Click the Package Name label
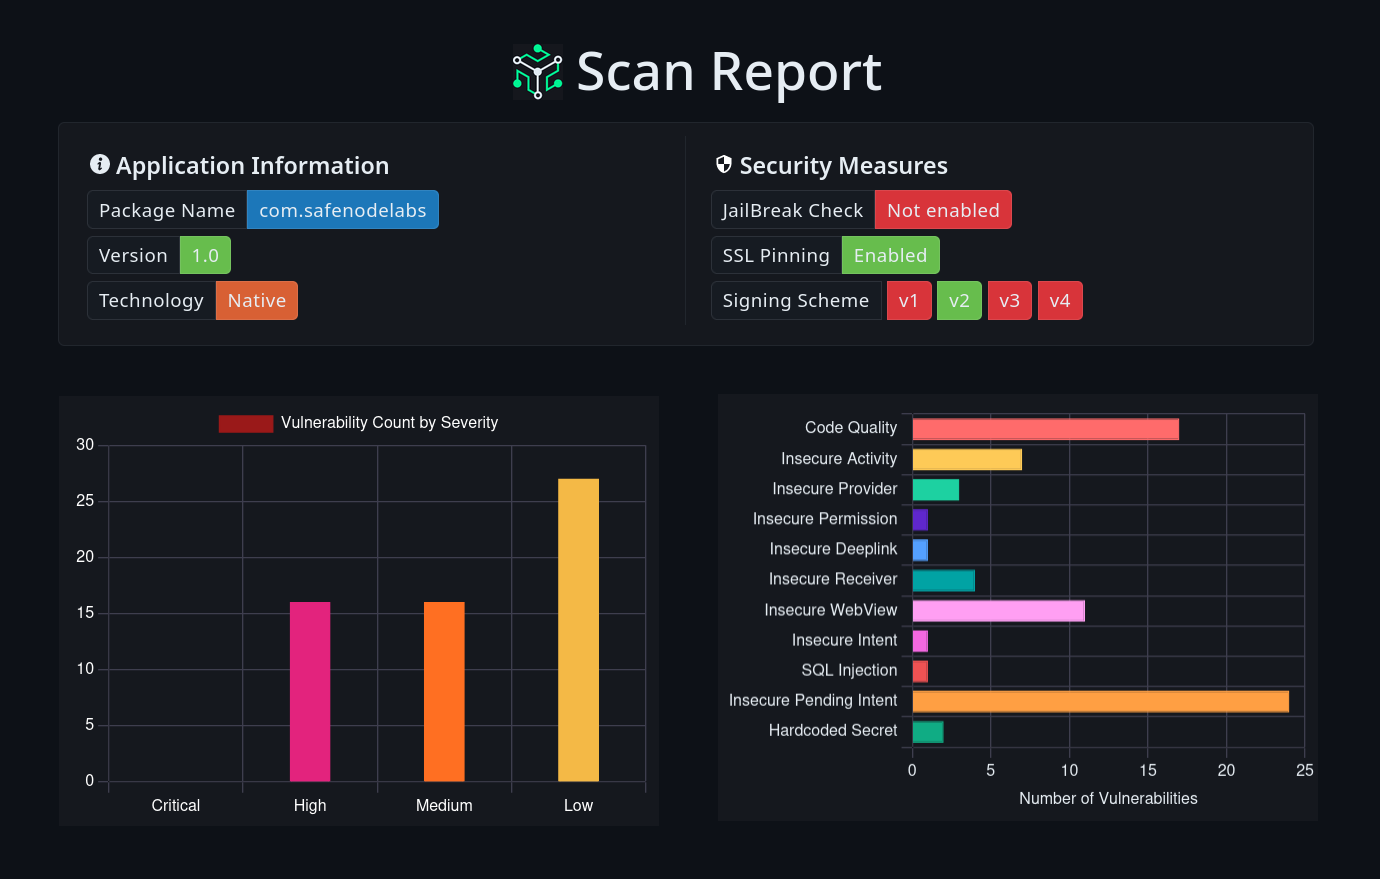The height and width of the screenshot is (879, 1380). pyautogui.click(x=167, y=210)
